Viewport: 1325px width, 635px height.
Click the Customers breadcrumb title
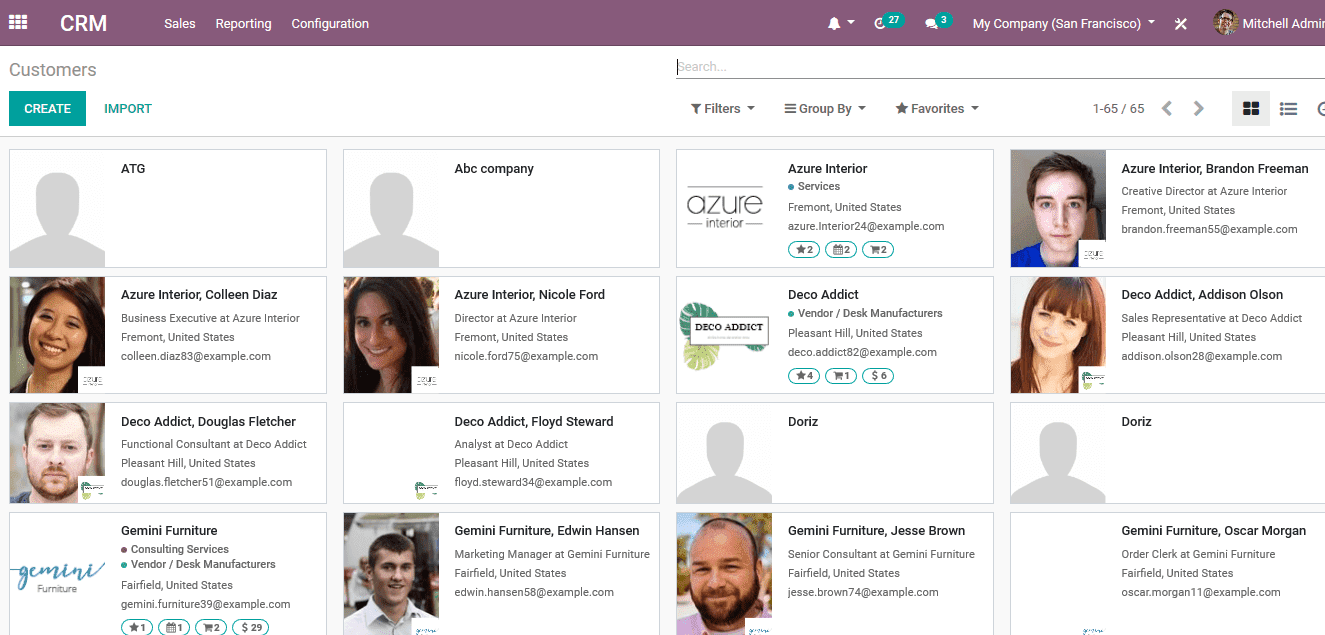coord(53,70)
